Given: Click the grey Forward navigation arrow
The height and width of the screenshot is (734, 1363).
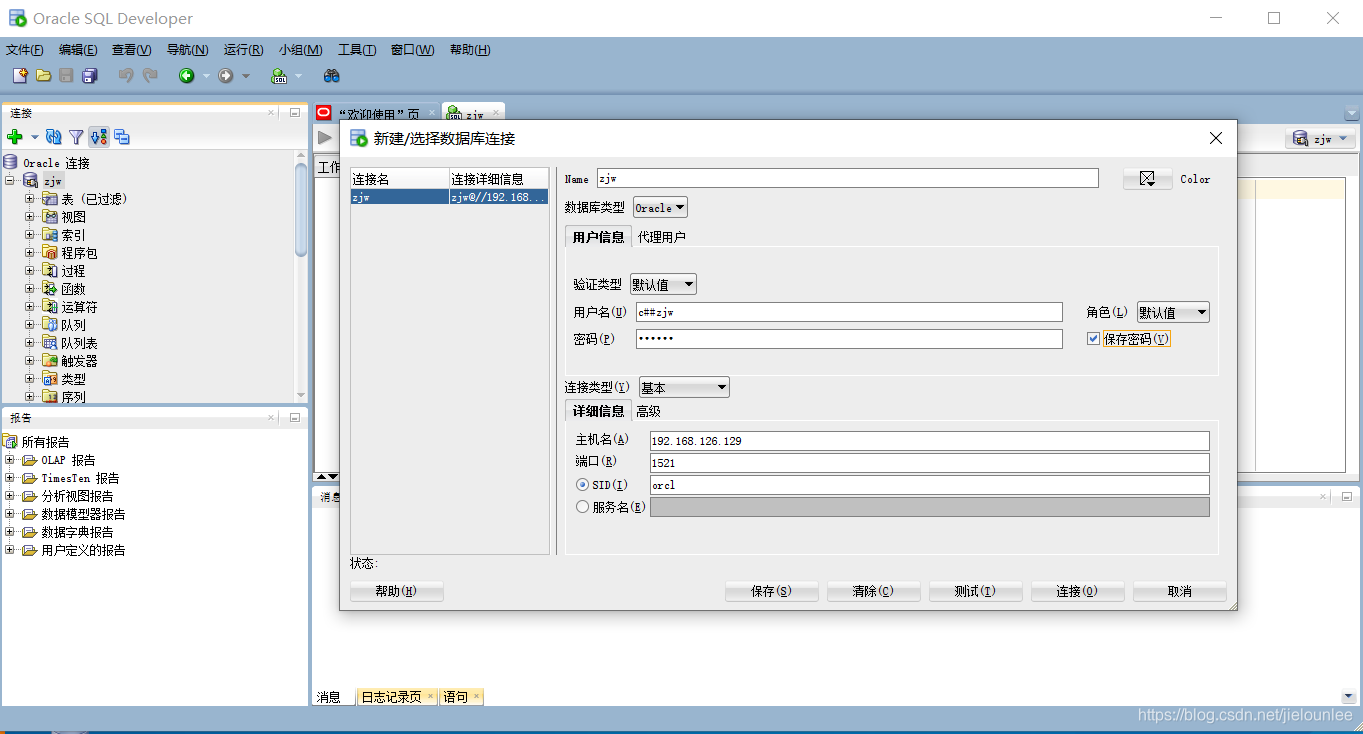Looking at the screenshot, I should (226, 76).
